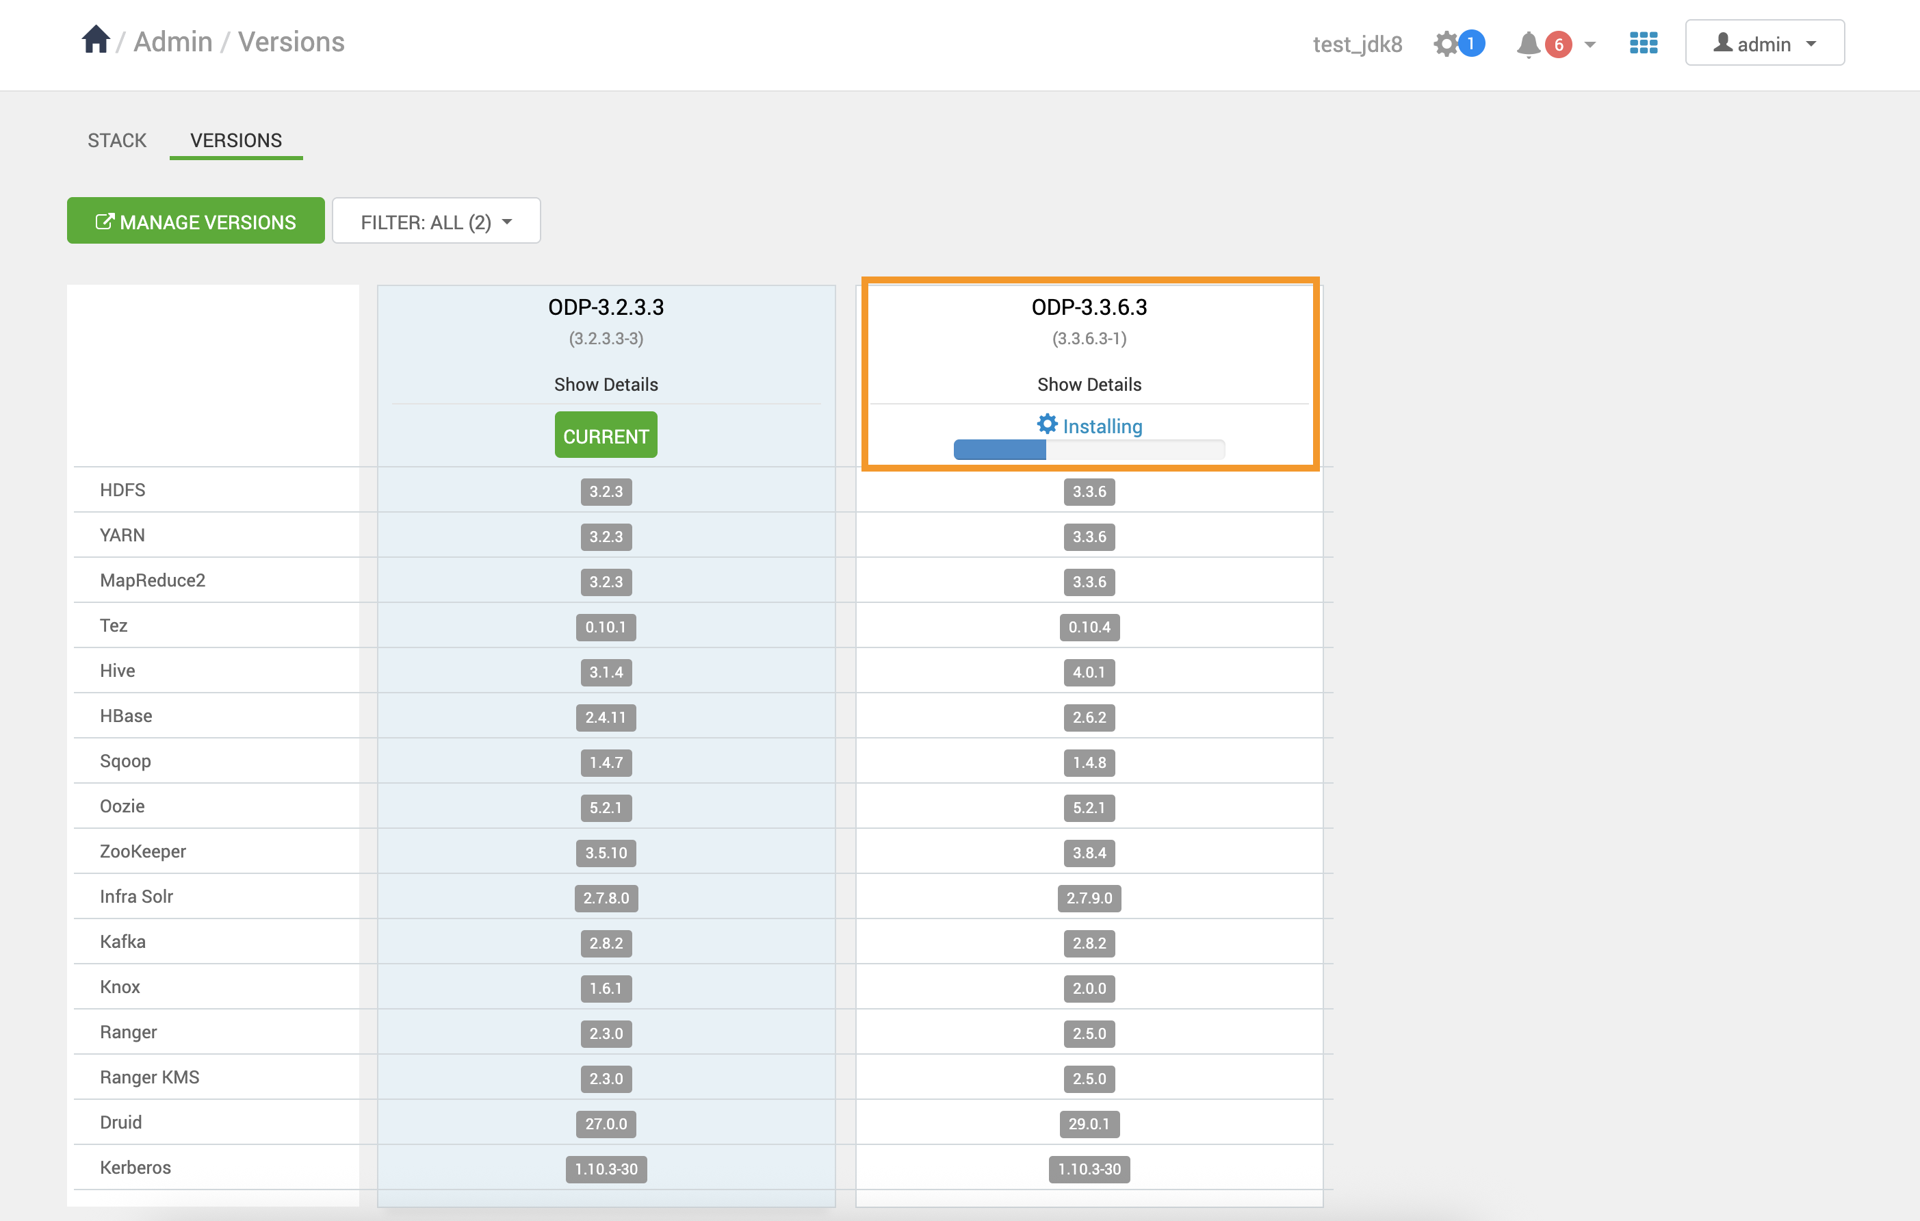Screen dimensions: 1920x1221
Task: Show Details for ODP-3.2.3.3
Action: 606,384
